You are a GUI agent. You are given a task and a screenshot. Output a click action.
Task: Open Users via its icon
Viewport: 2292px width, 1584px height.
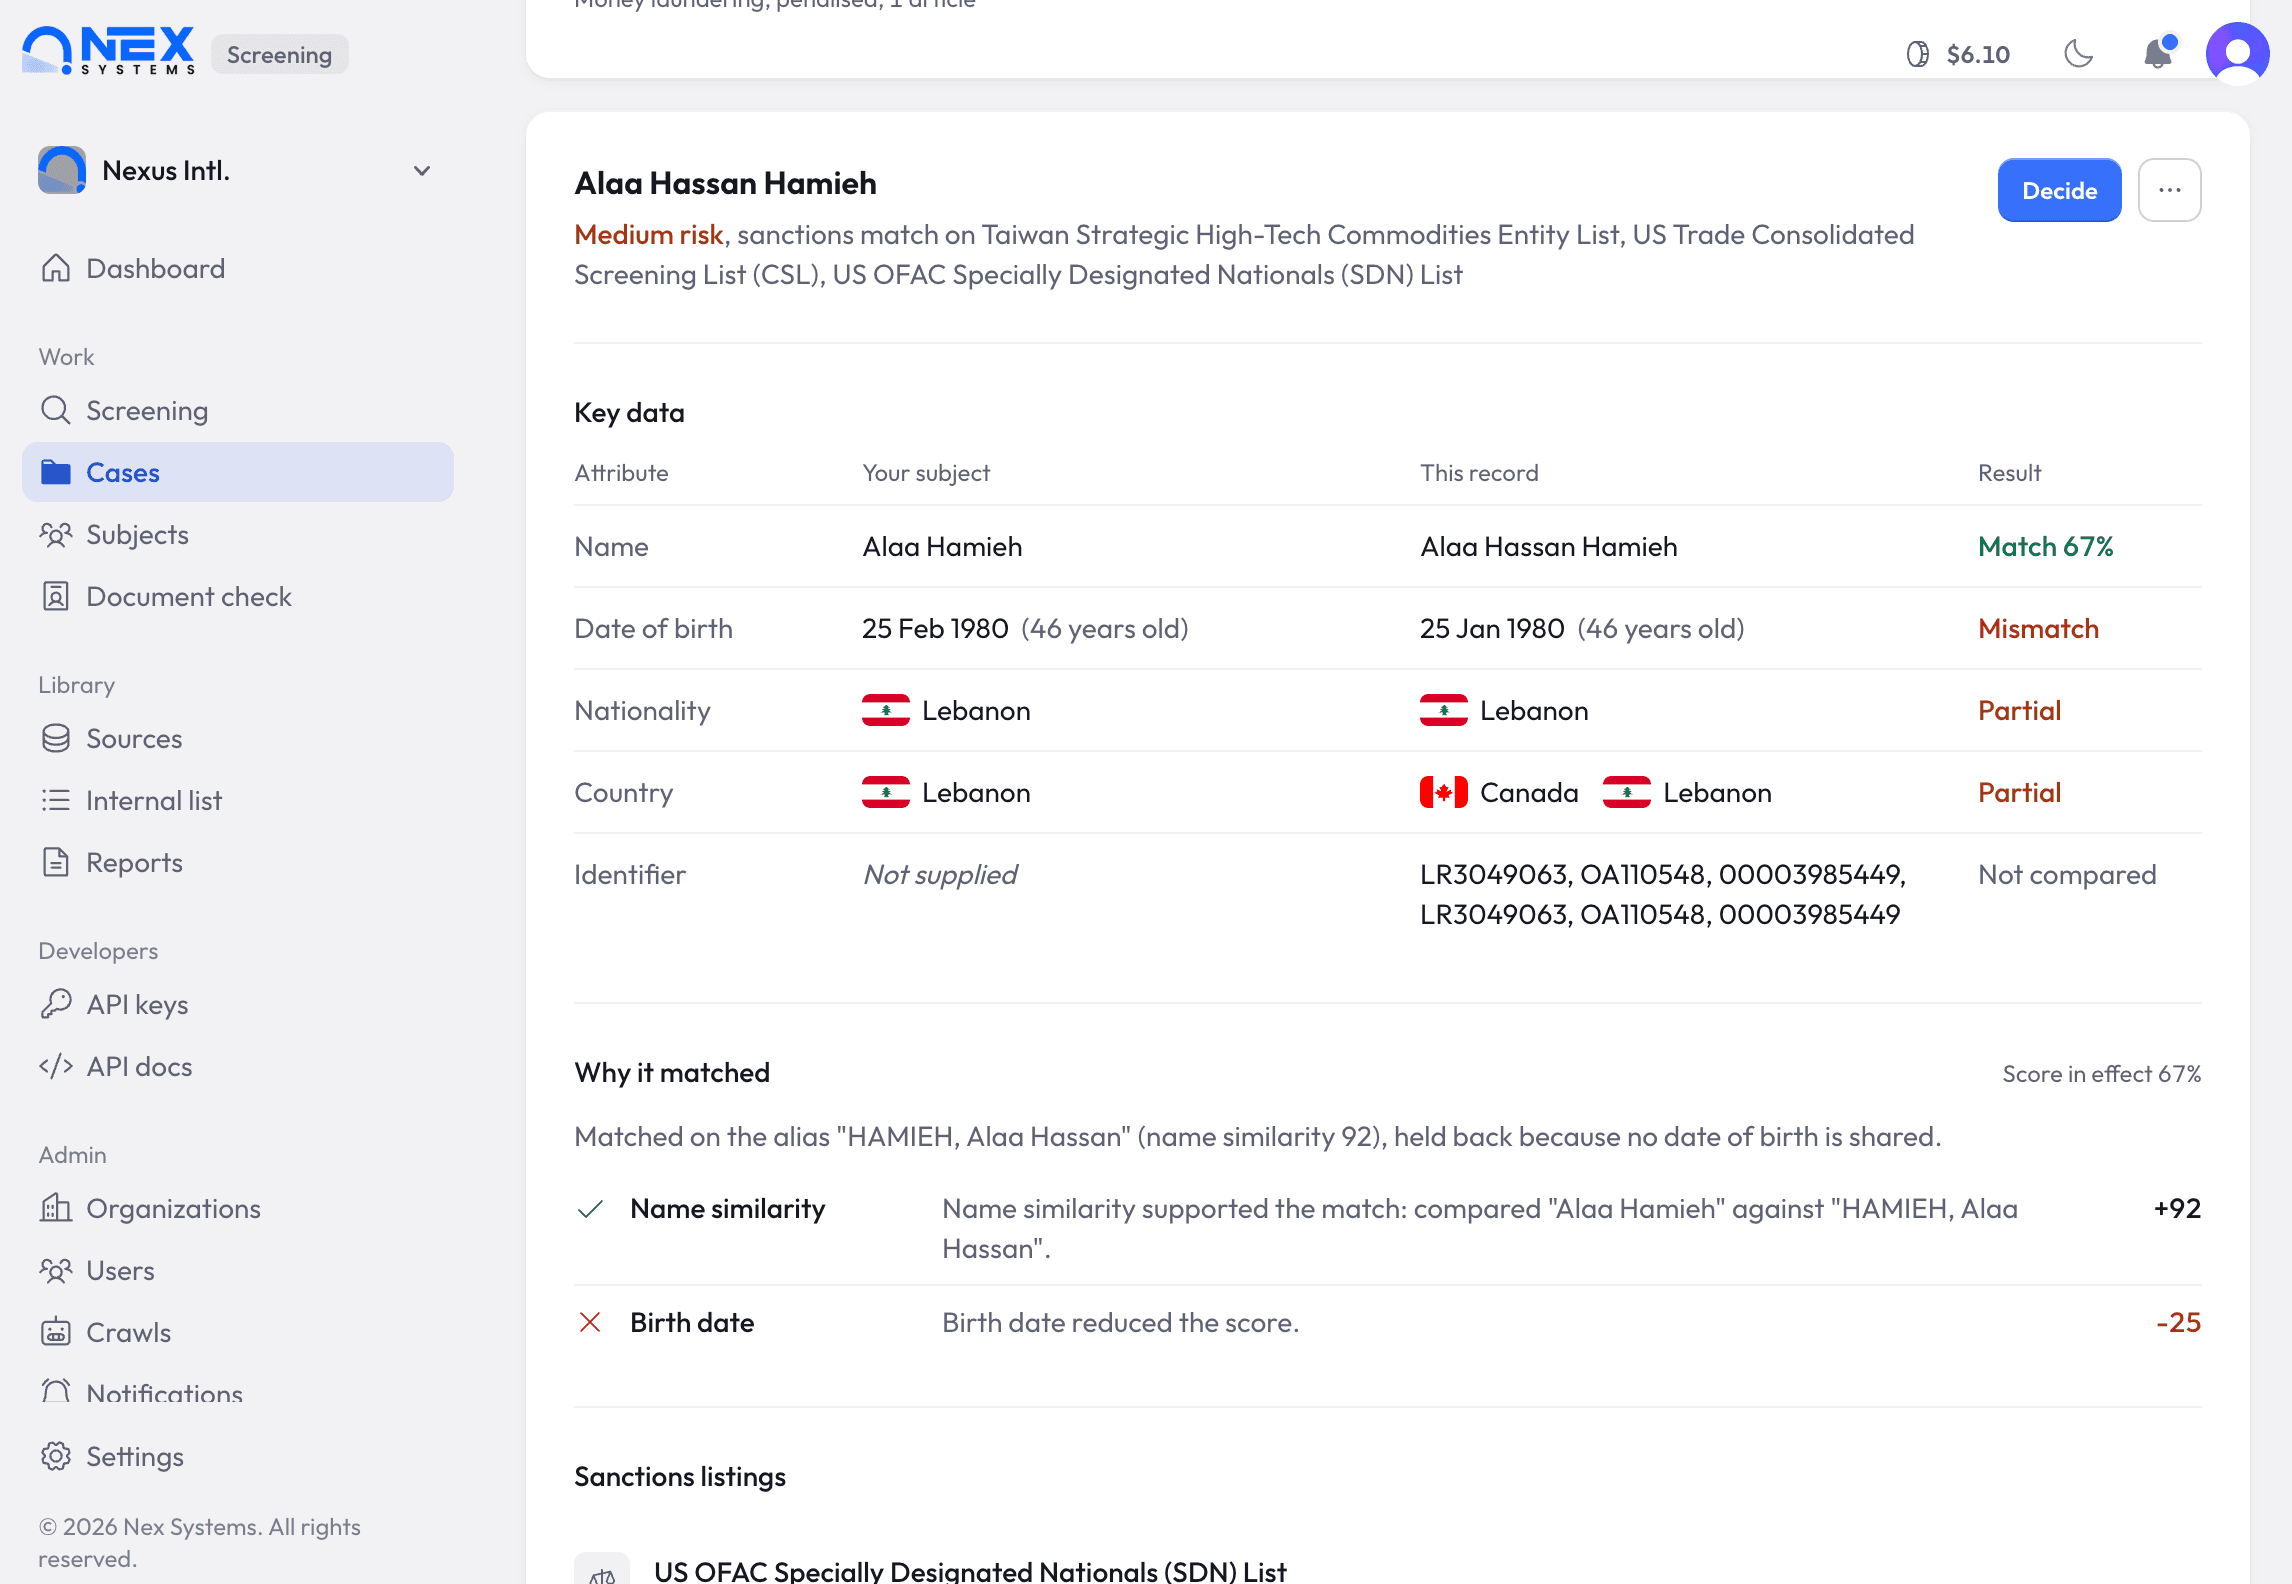(x=56, y=1270)
